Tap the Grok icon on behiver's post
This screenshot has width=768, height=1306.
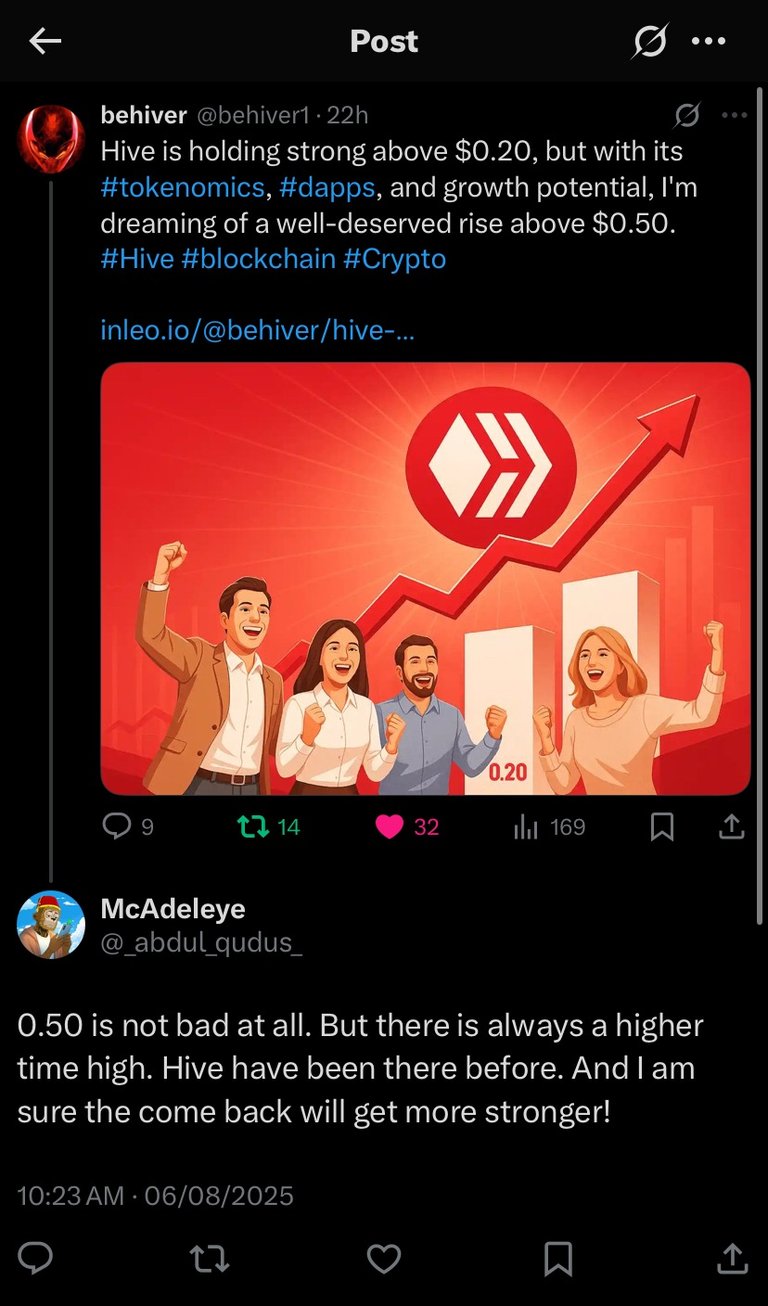click(686, 116)
